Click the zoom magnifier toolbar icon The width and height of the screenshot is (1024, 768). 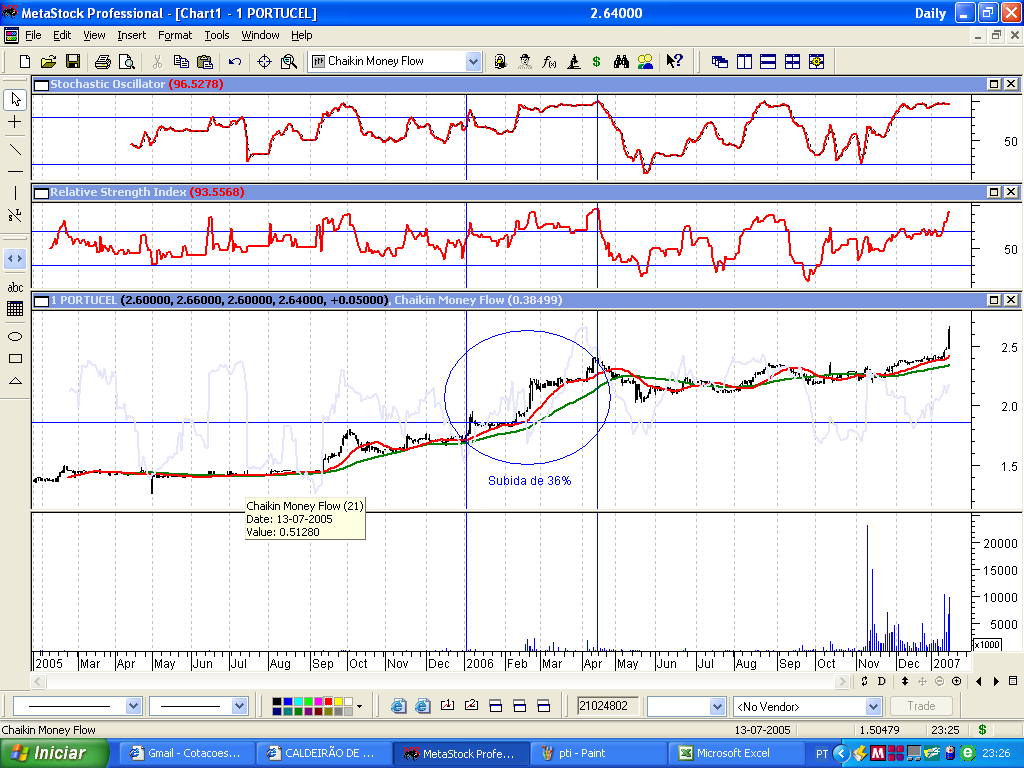[x=289, y=61]
